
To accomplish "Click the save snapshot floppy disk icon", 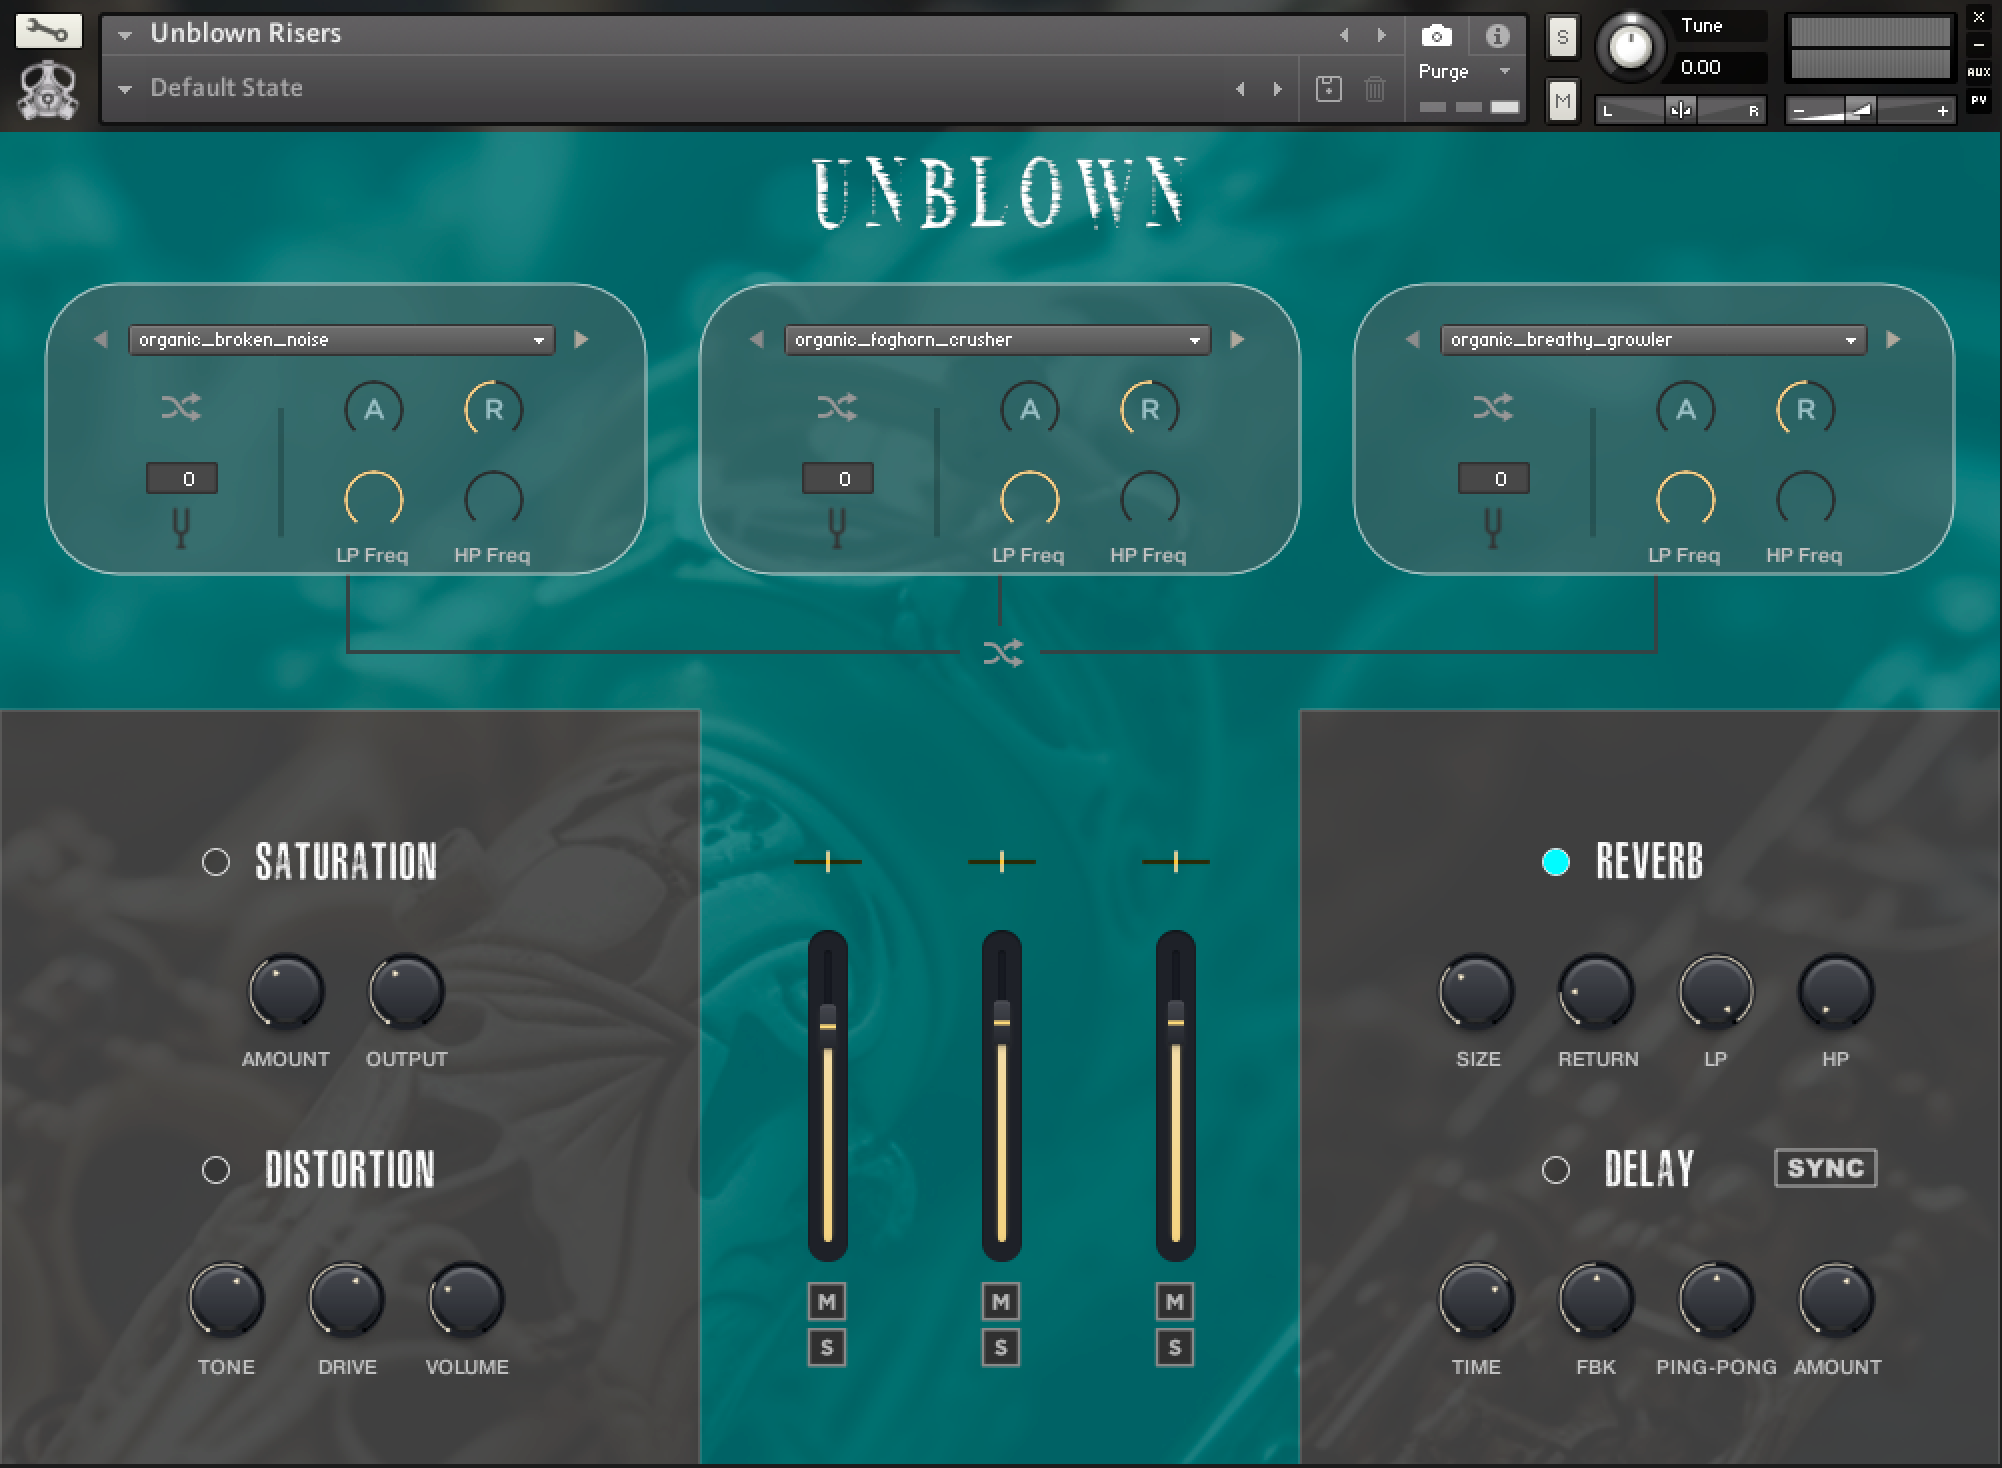I will [1328, 88].
